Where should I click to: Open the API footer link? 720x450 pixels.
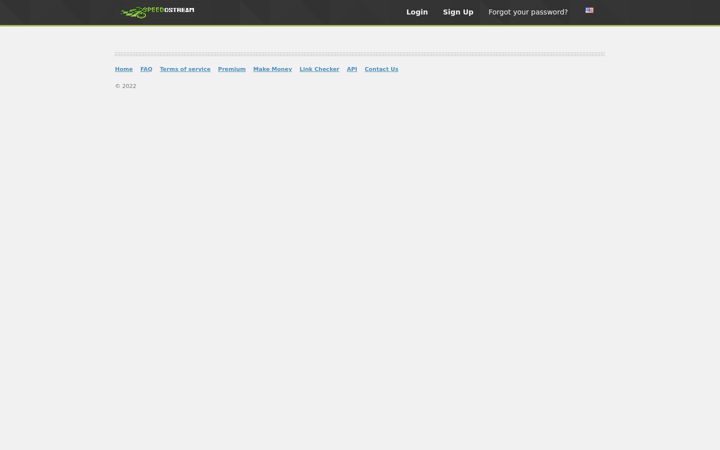click(x=352, y=69)
